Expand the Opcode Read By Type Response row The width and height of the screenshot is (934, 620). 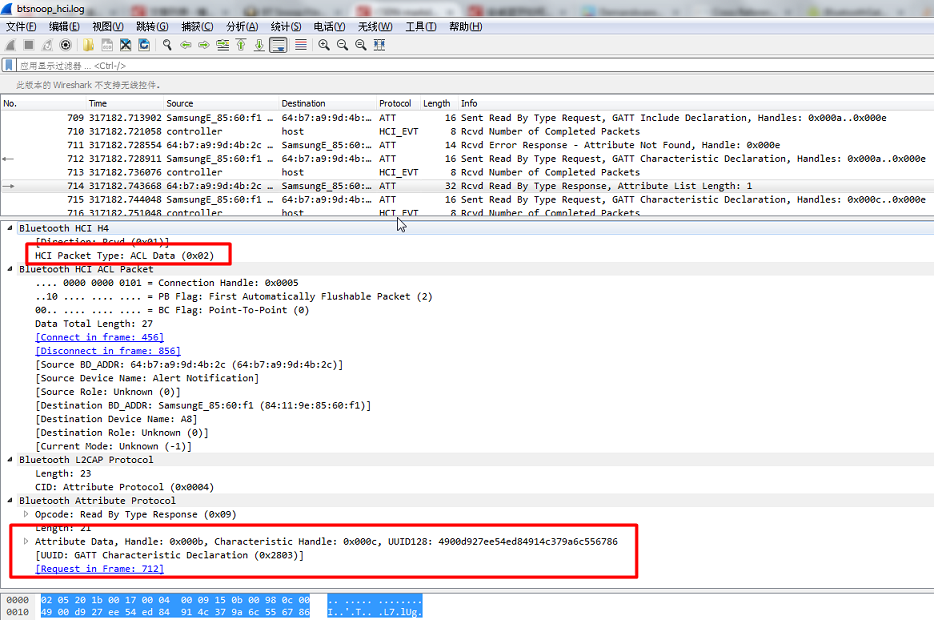[26, 514]
